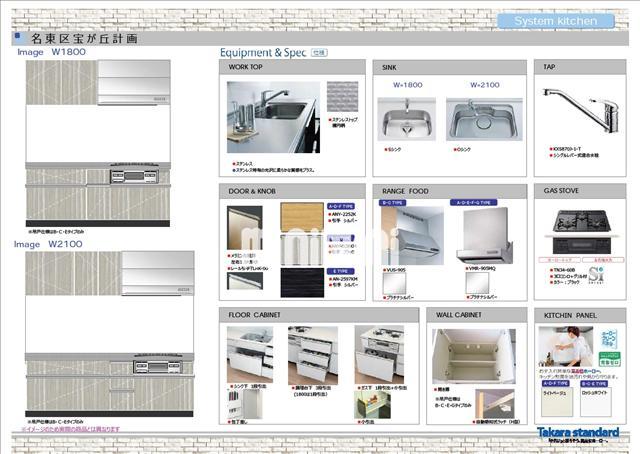Open the W=1800 sink photo

pyautogui.click(x=407, y=119)
